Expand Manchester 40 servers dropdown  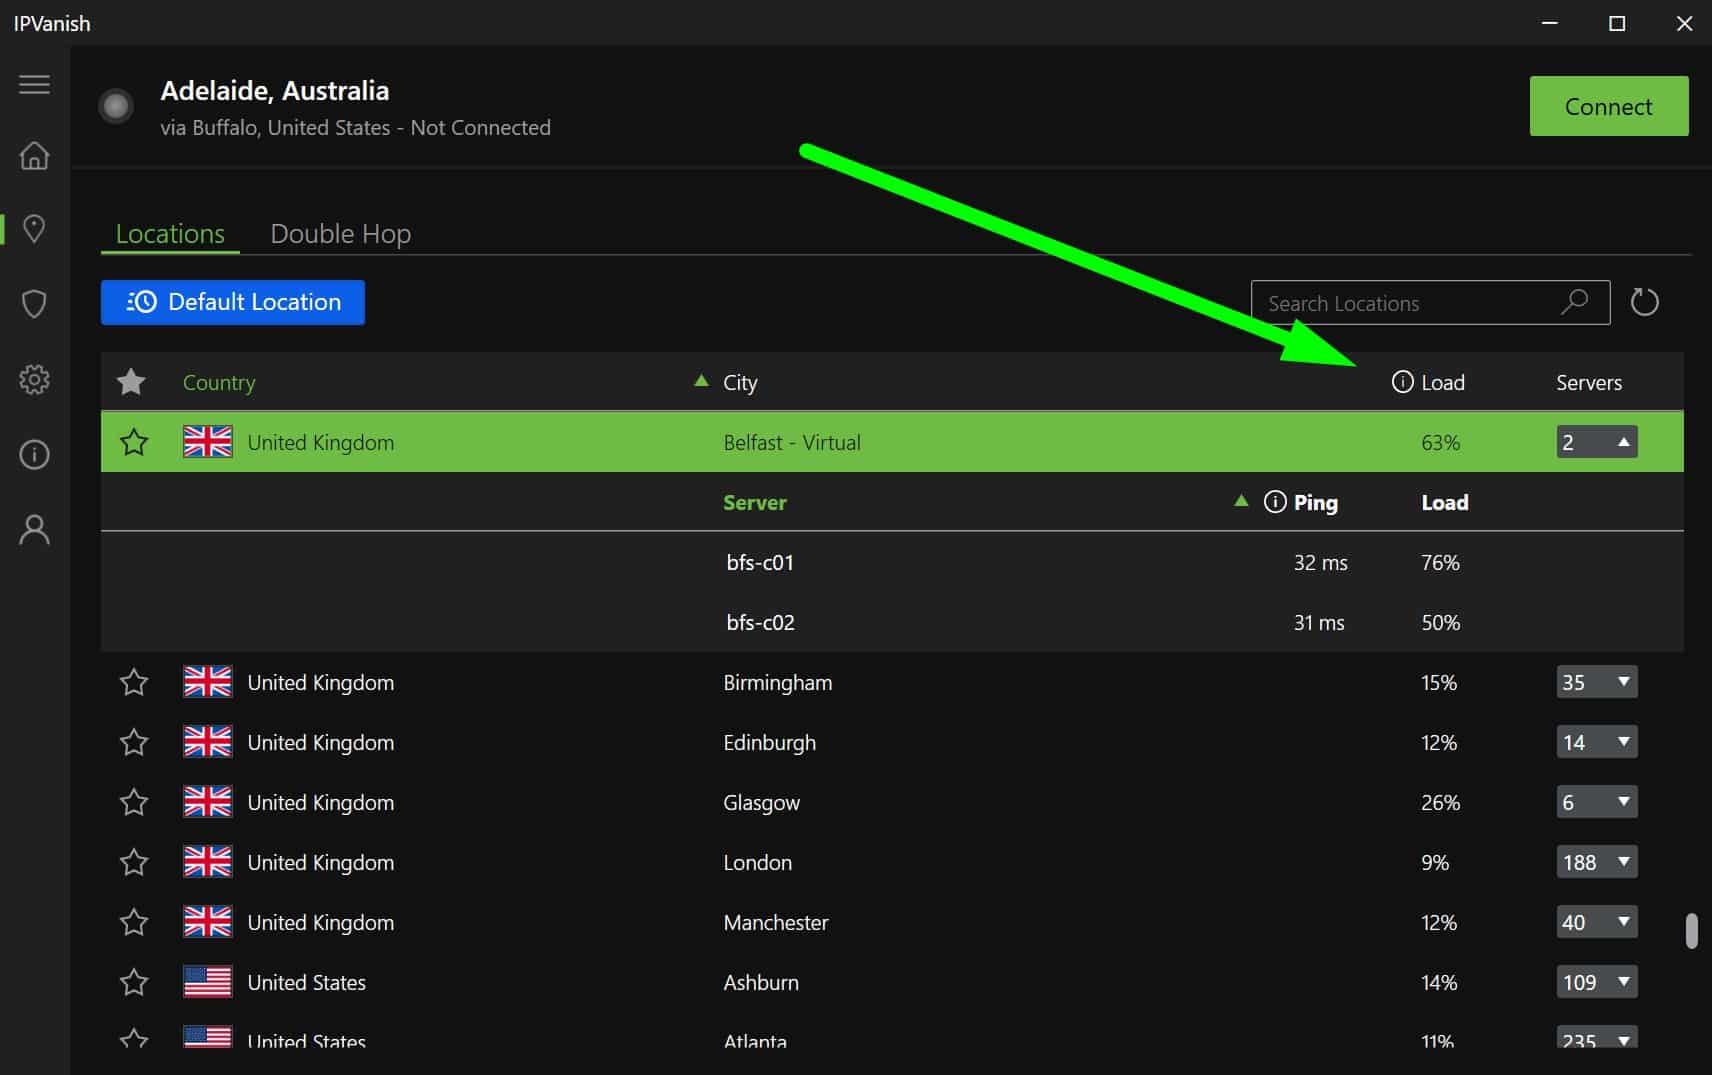pyautogui.click(x=1596, y=922)
